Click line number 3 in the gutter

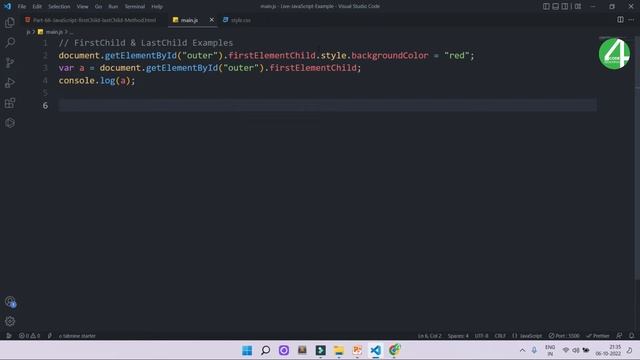tap(45, 68)
